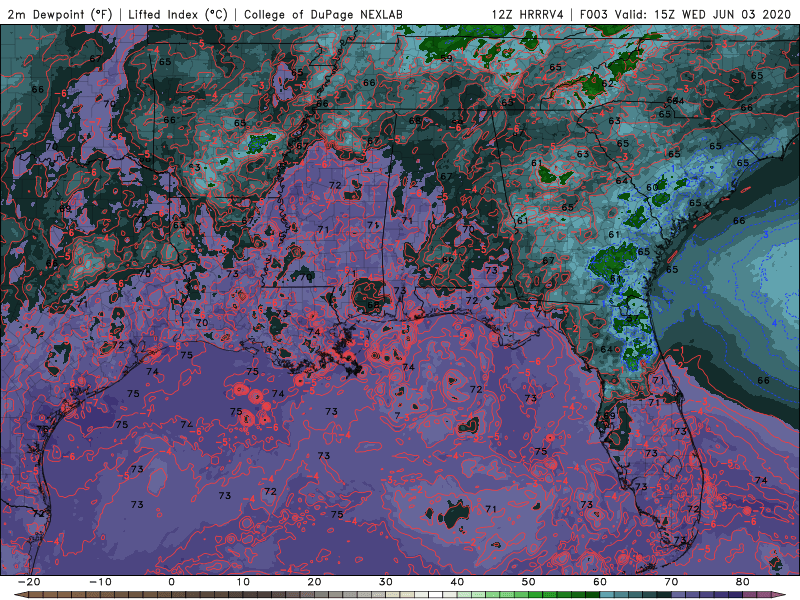Click the left arrow end of color bar

point(20,595)
